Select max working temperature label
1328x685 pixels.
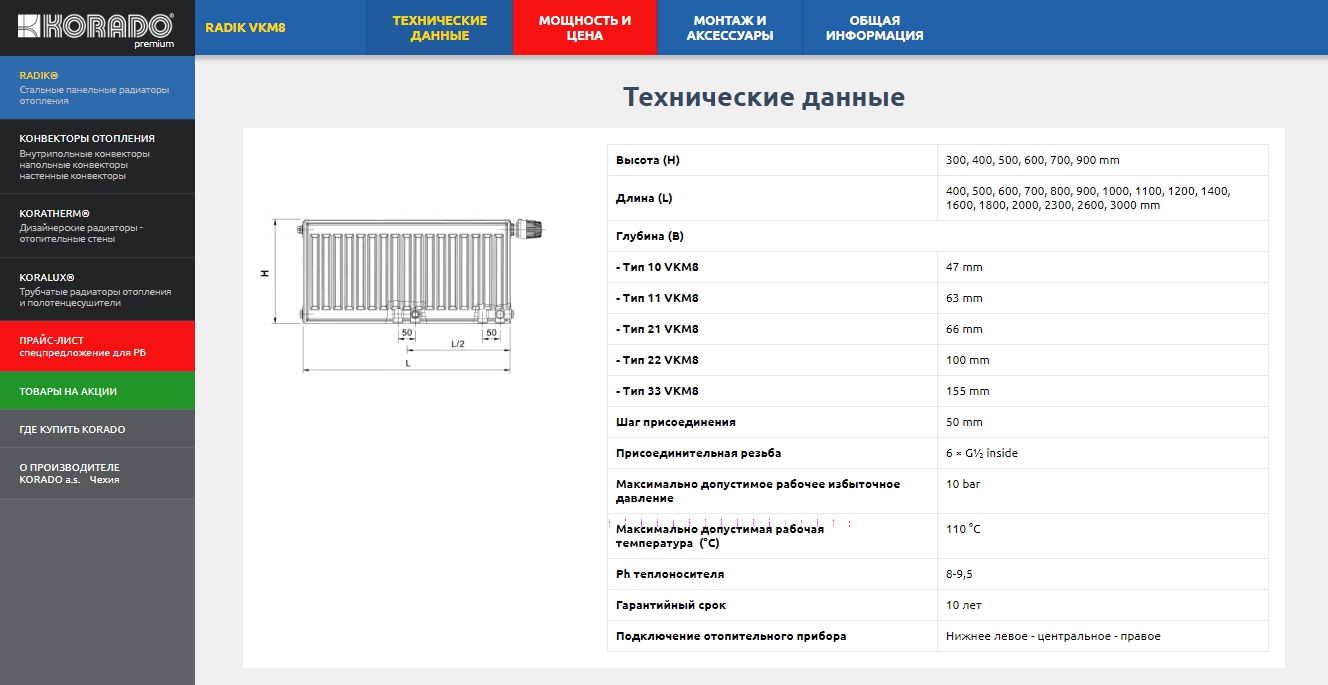click(720, 536)
